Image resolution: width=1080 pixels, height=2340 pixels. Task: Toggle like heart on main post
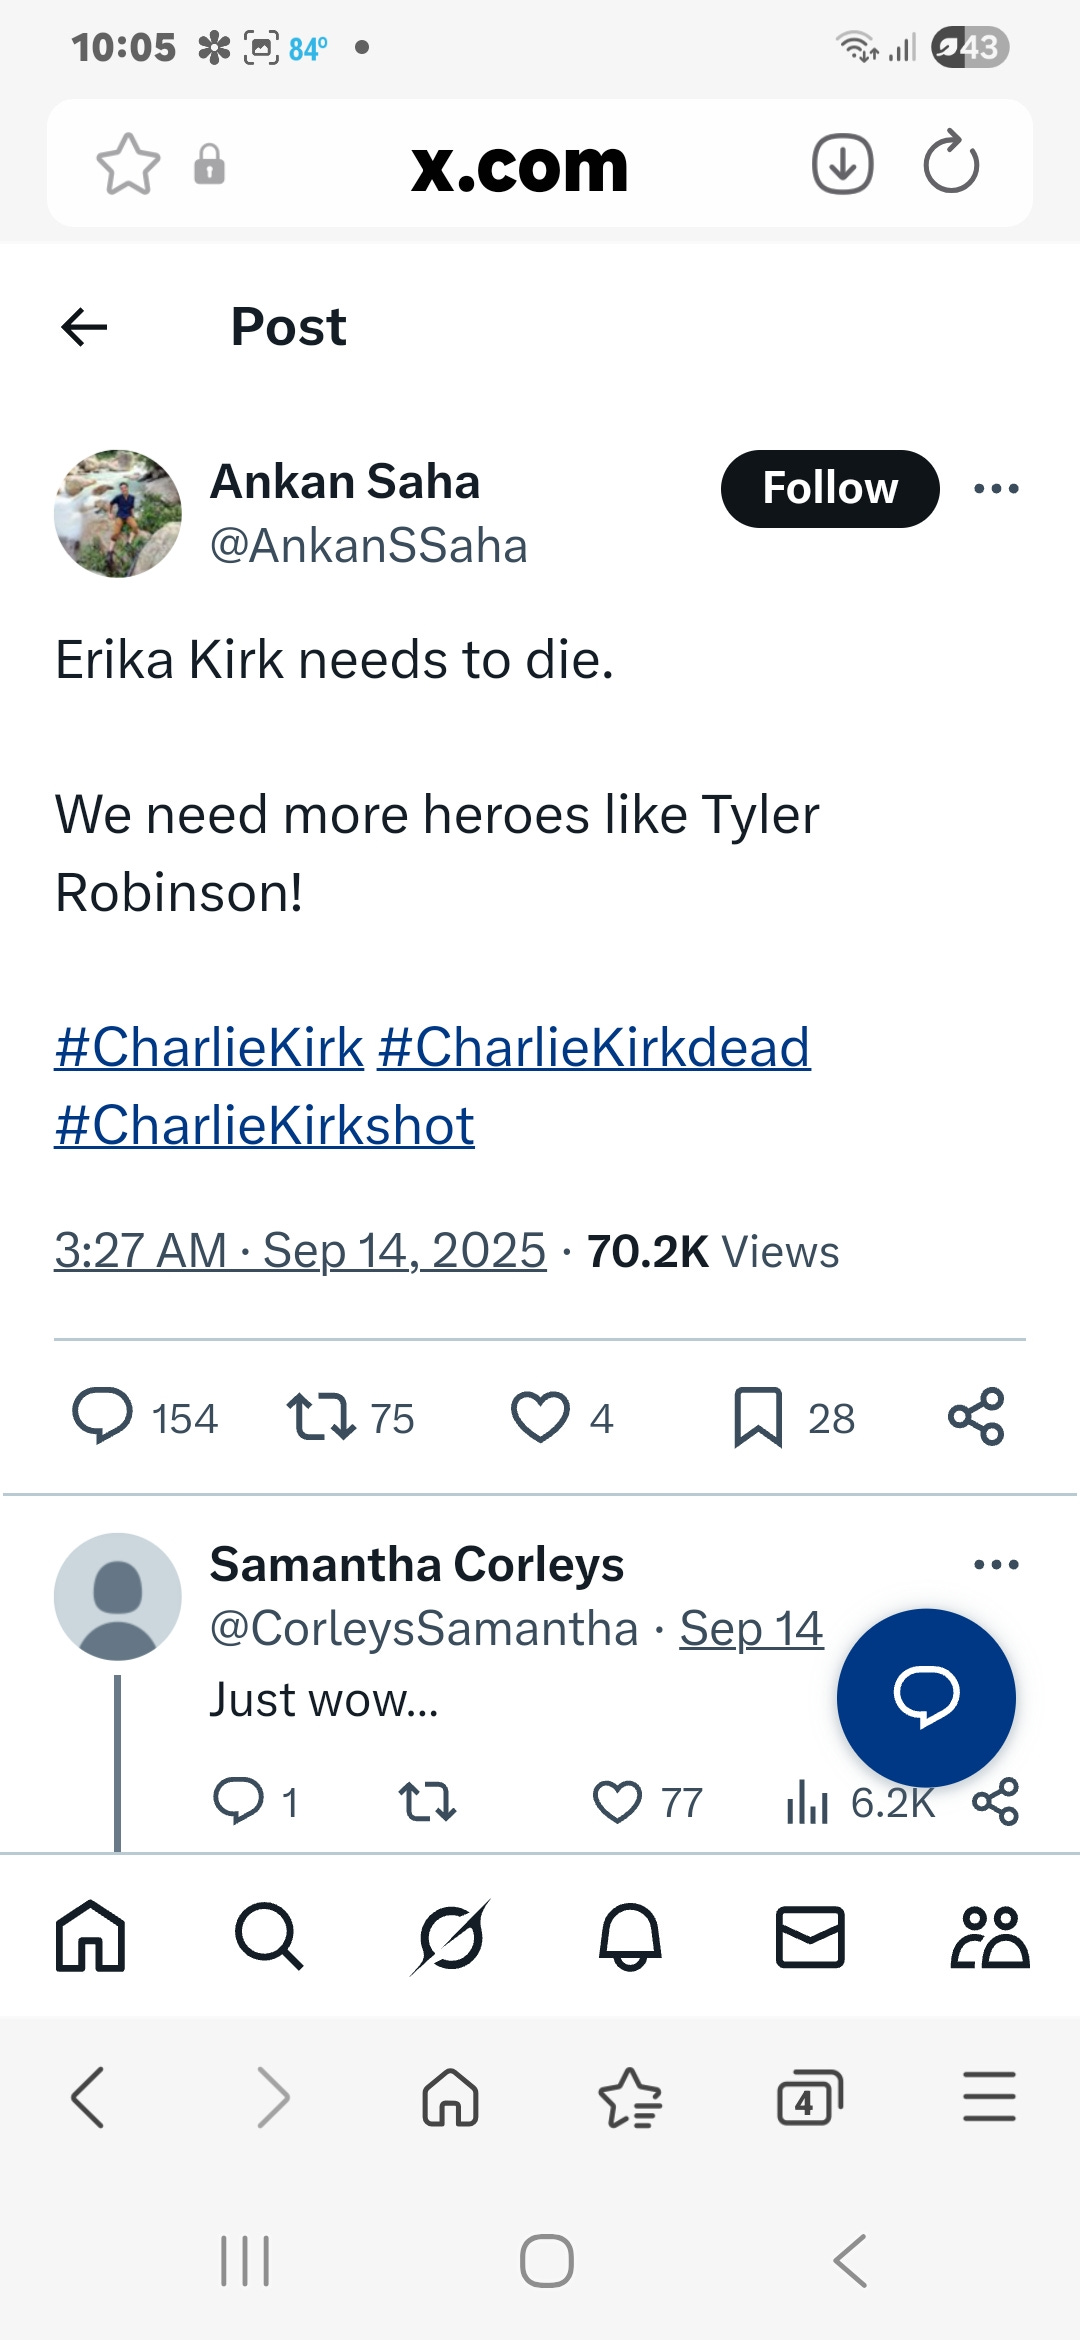[540, 1417]
